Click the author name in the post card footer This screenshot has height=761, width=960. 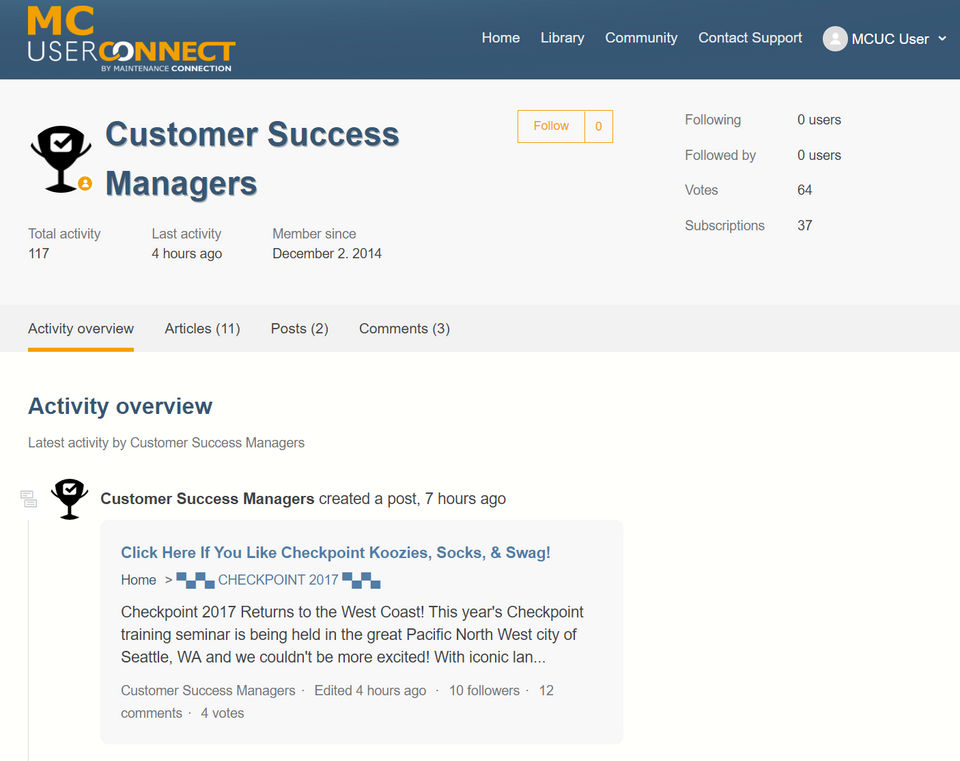(208, 691)
